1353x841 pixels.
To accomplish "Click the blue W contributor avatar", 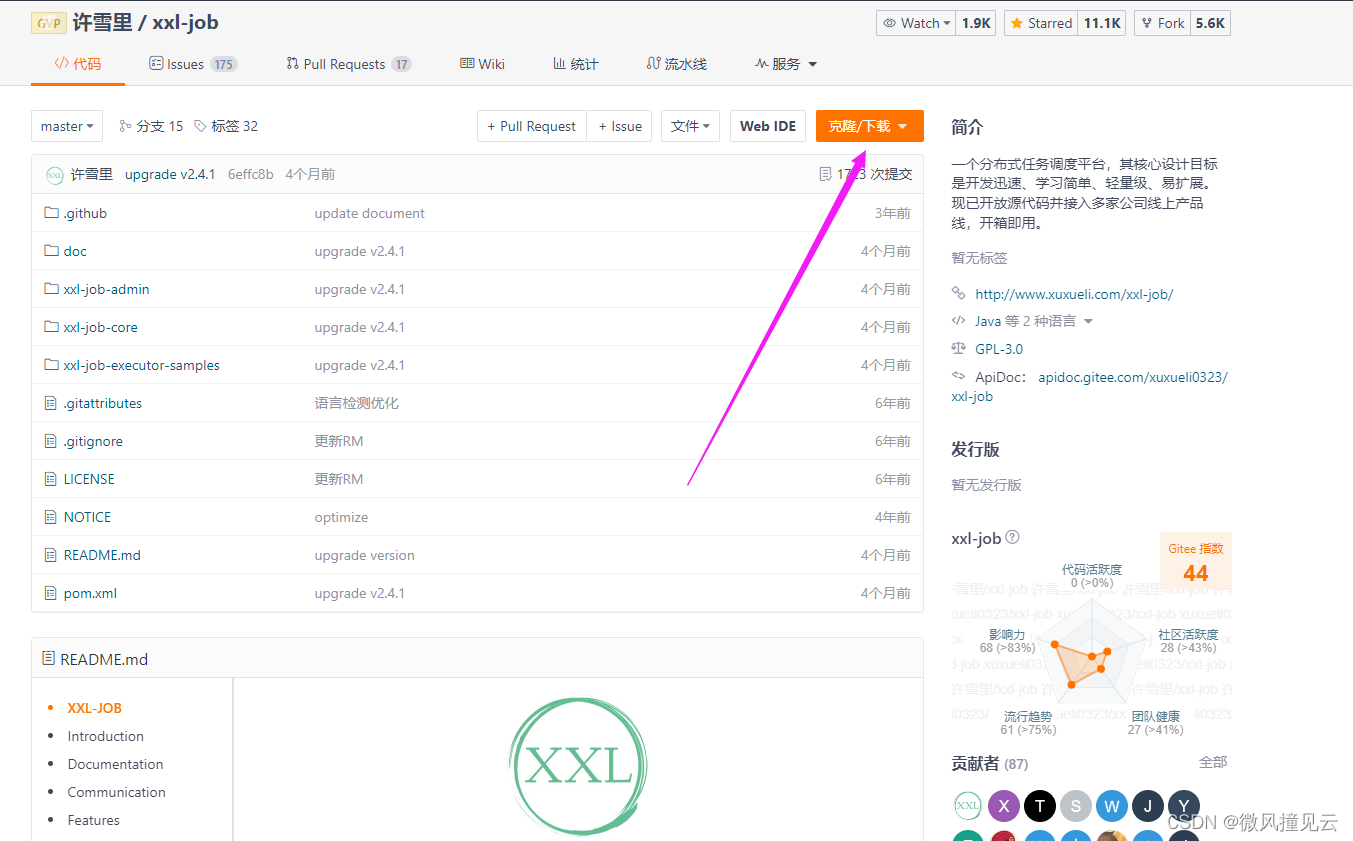I will pos(1111,805).
